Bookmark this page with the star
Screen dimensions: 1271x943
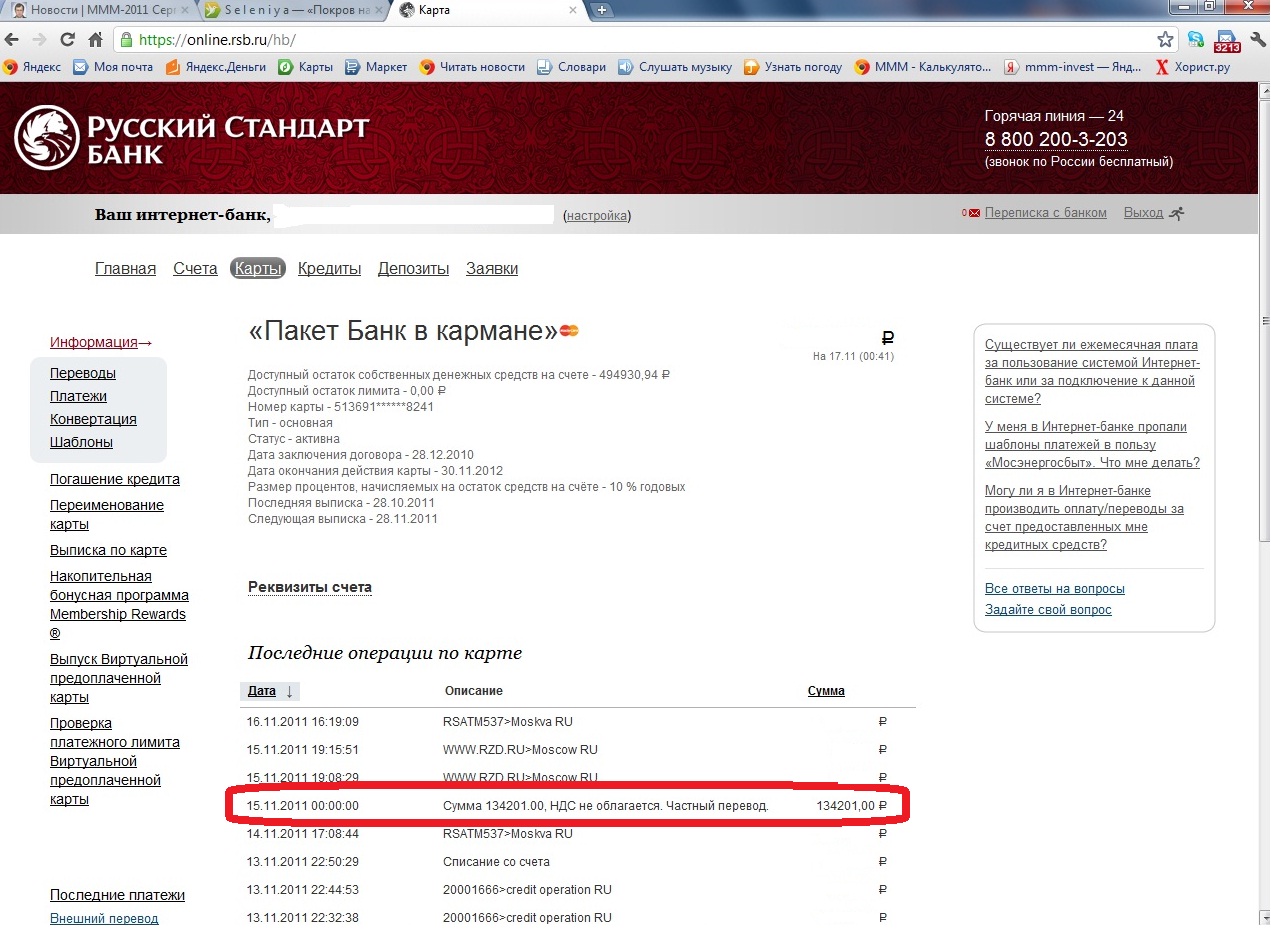(x=1165, y=40)
